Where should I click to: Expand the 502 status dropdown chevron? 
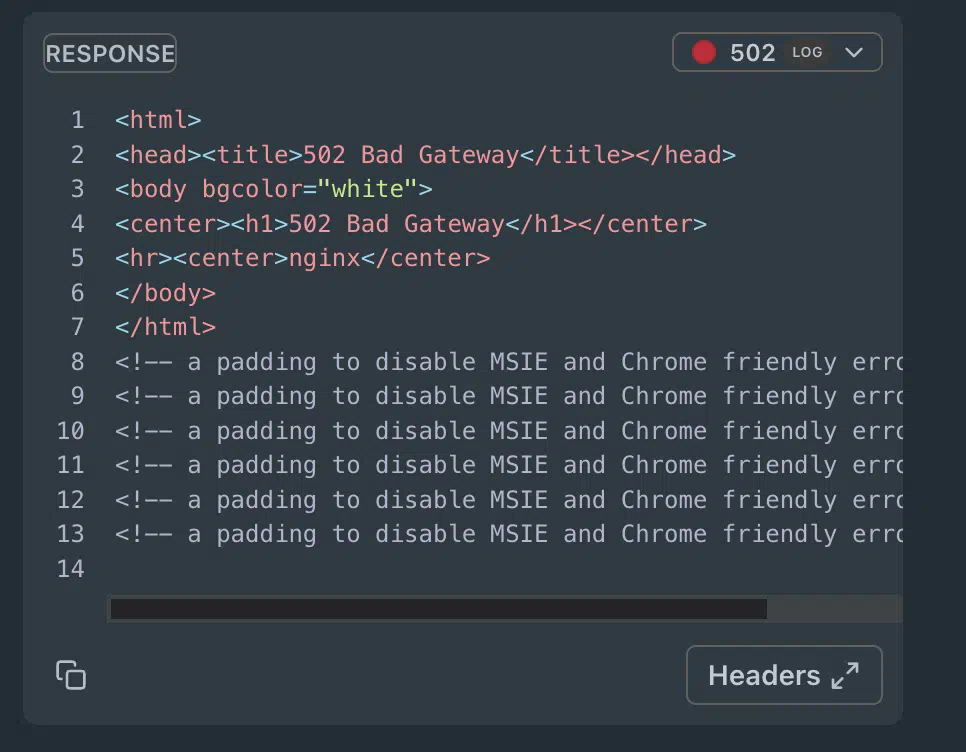854,52
